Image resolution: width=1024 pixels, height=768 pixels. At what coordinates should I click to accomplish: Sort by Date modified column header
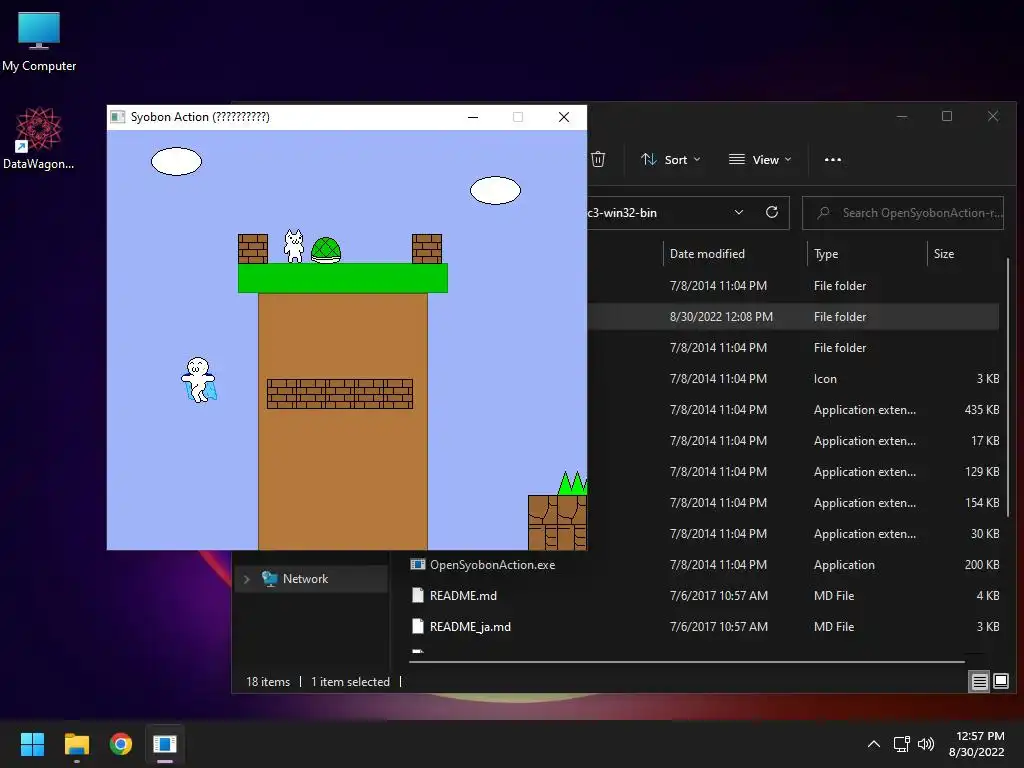[707, 253]
